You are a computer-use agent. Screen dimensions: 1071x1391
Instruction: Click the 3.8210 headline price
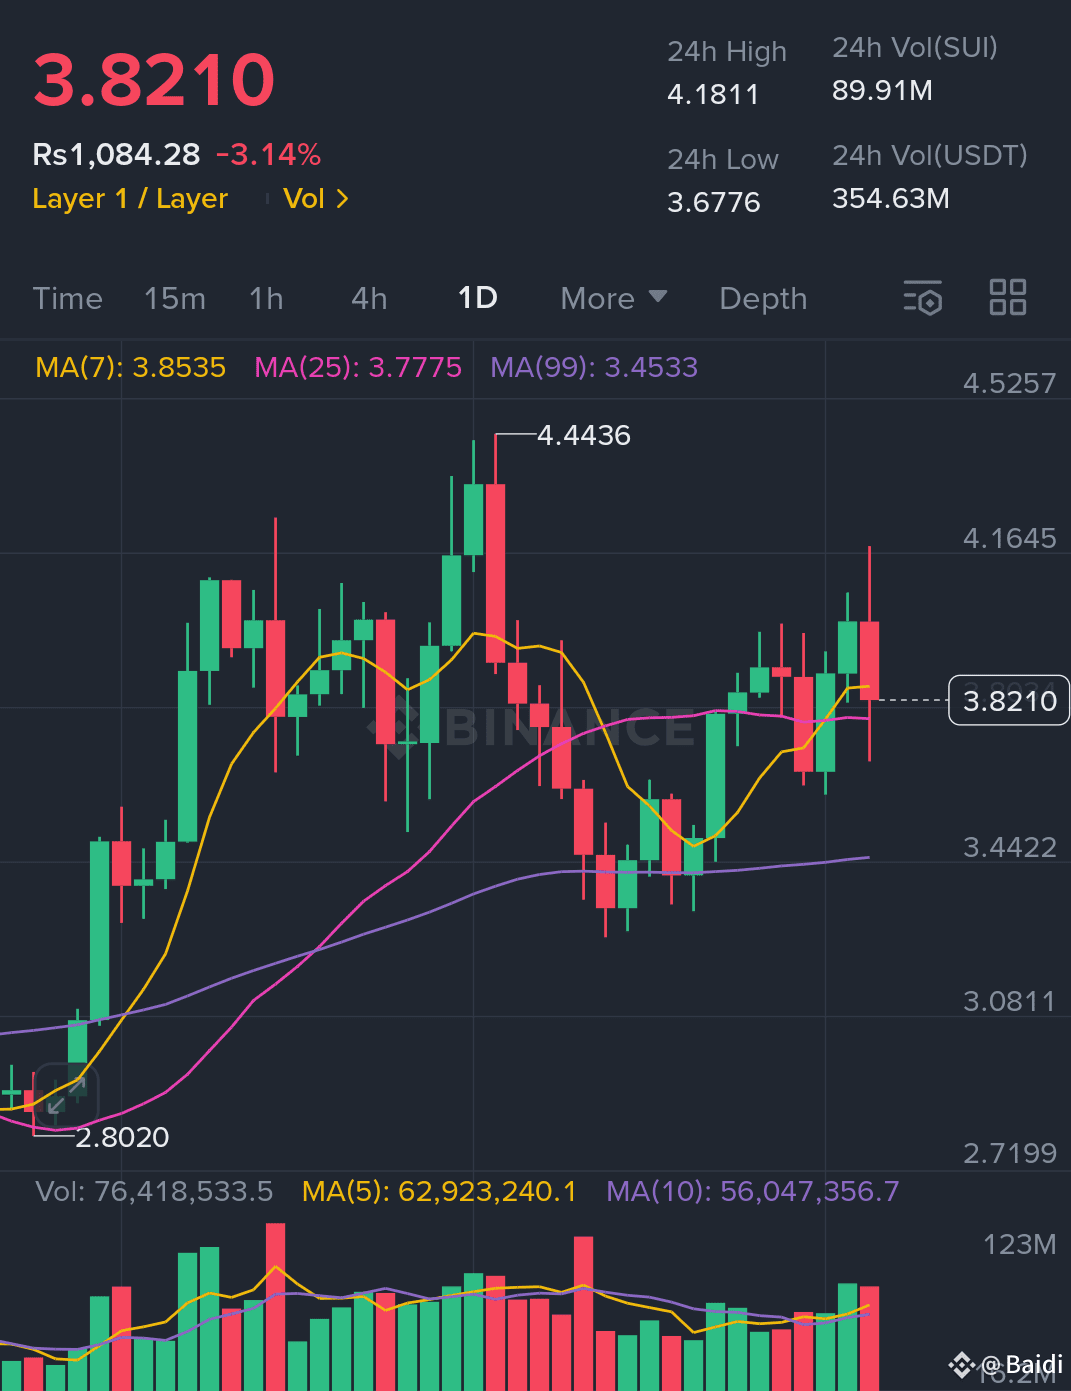[x=154, y=80]
